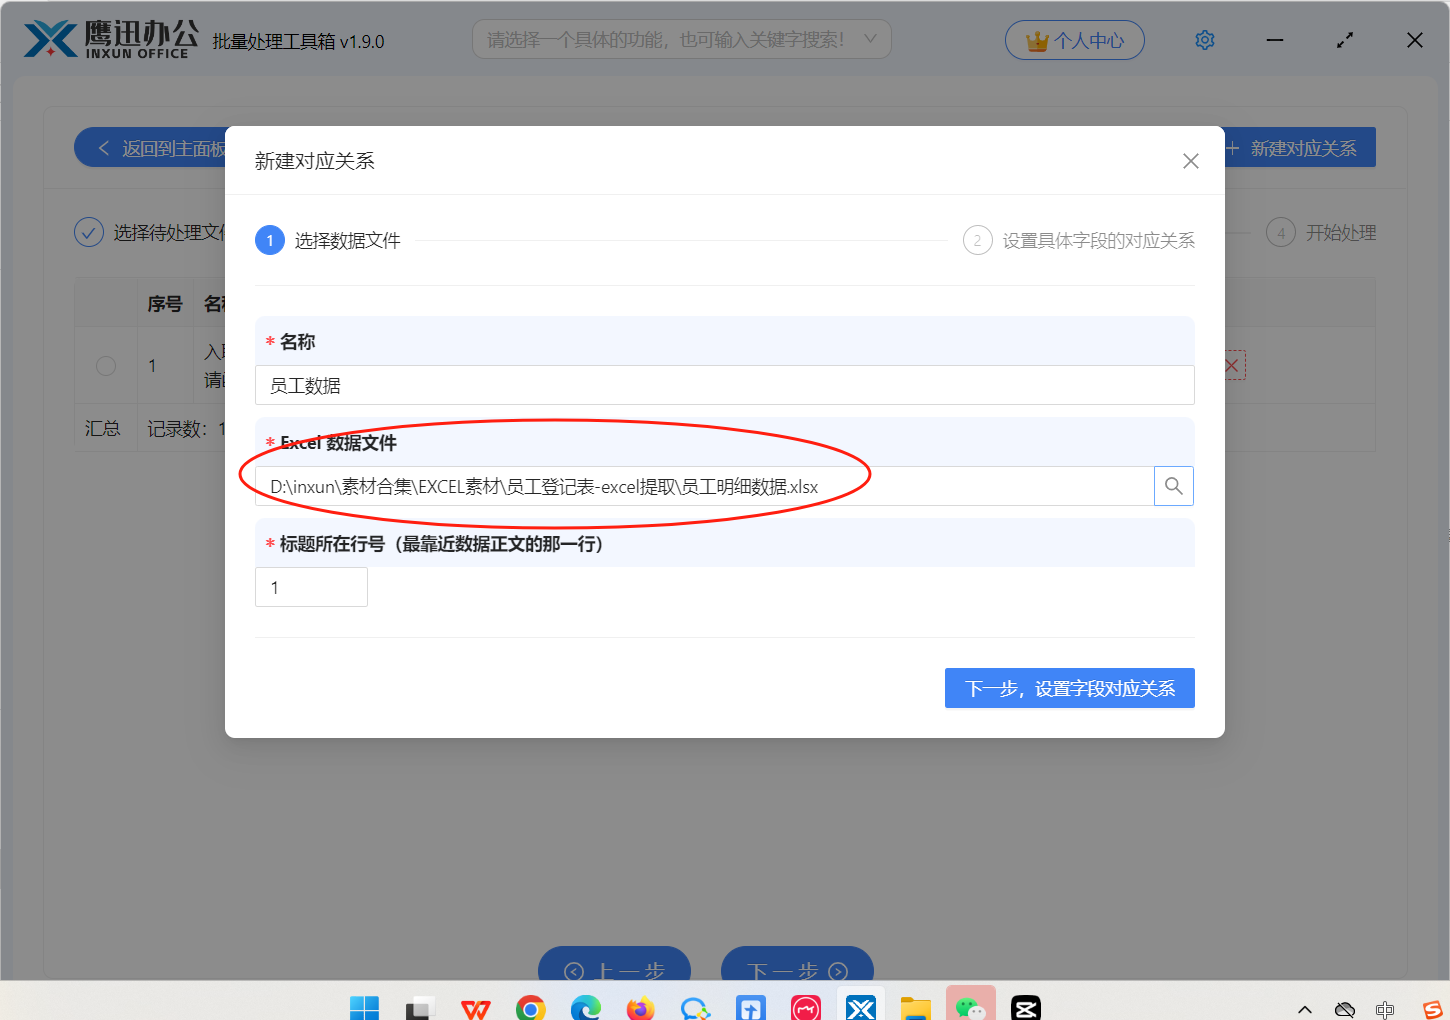
Task: Select the radio button for row 1
Action: pos(106,366)
